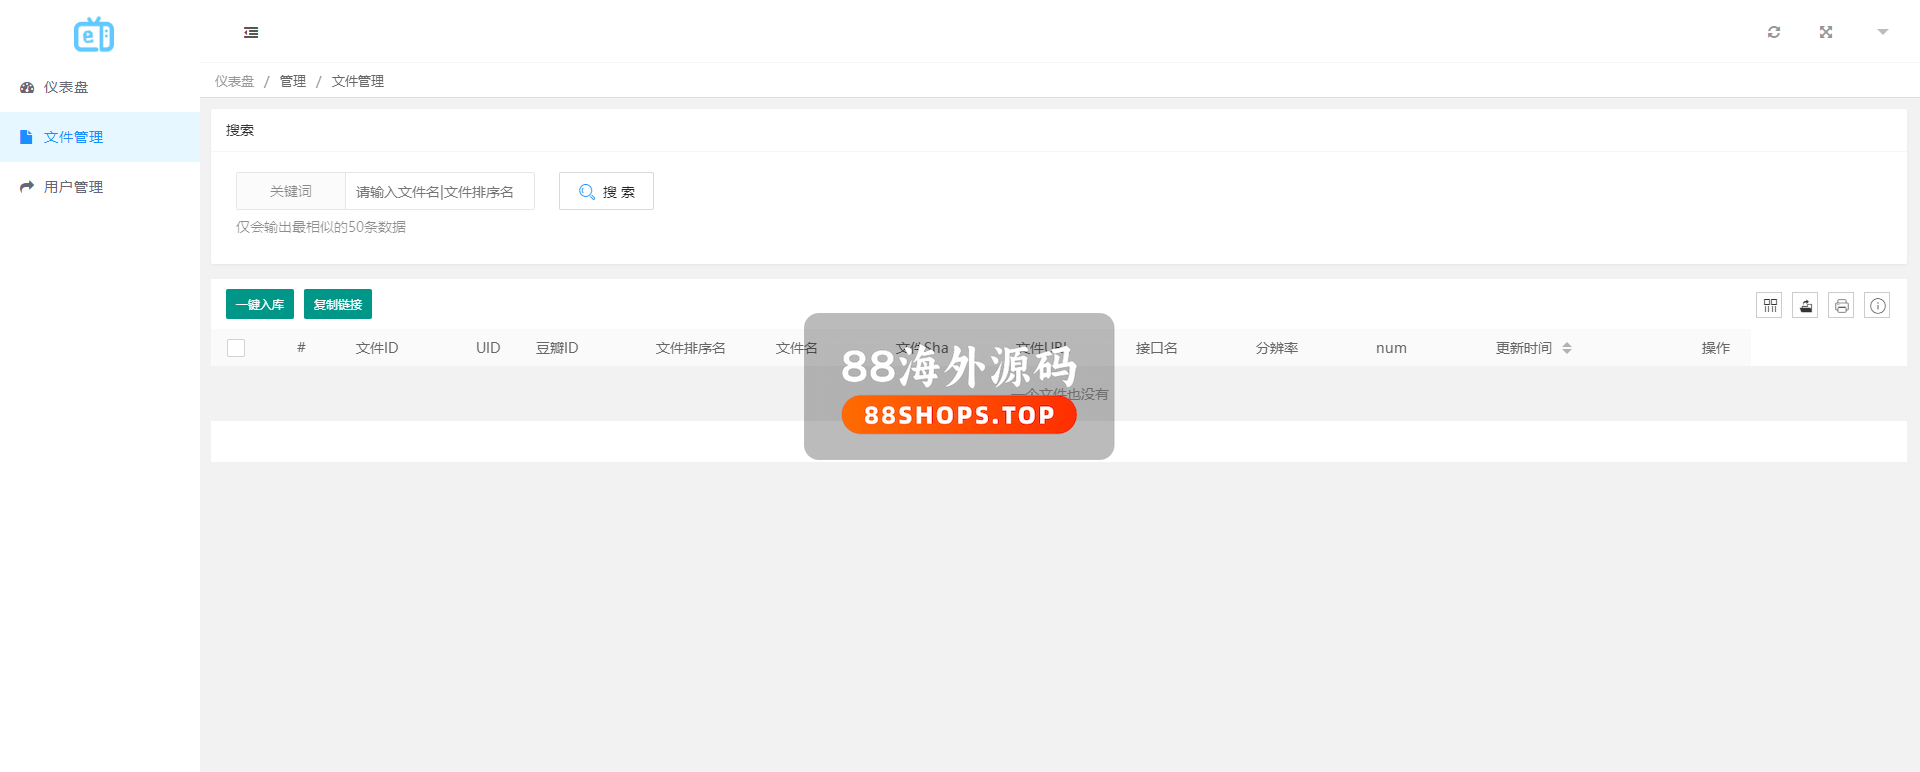Click the 复制链接 button
The height and width of the screenshot is (772, 1920).
coord(338,304)
